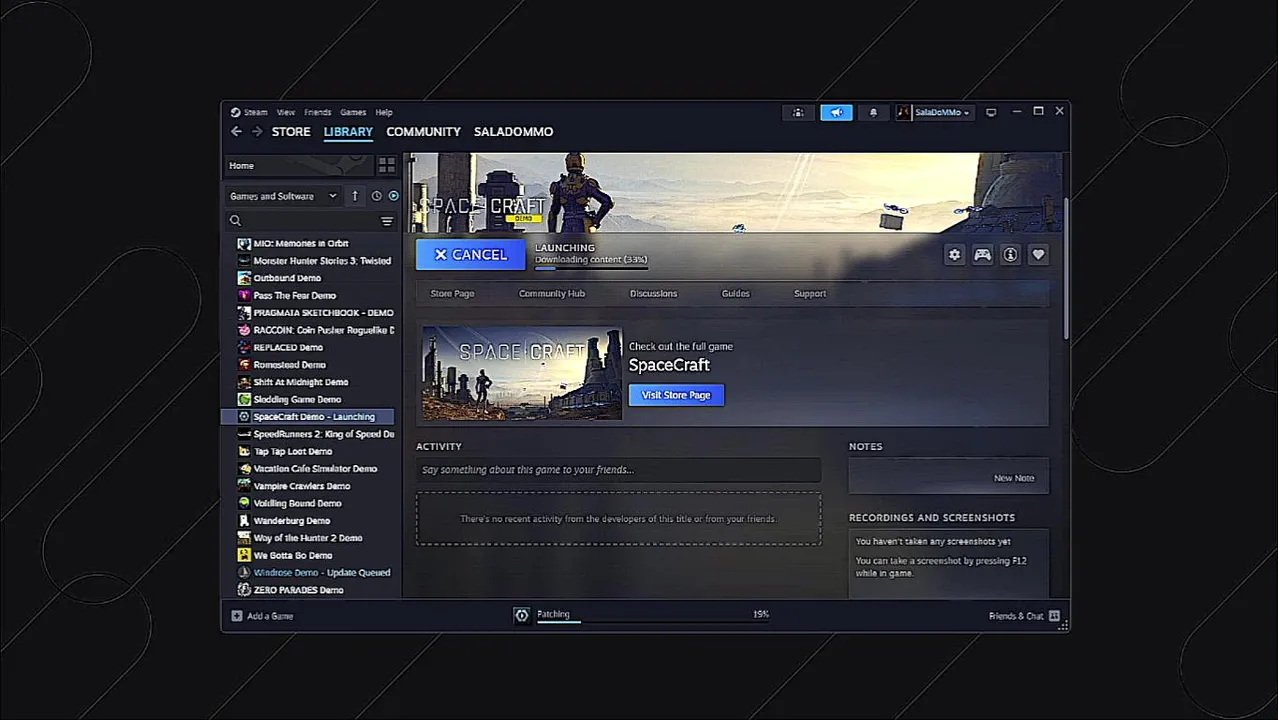
Task: Open game settings gear icon
Action: pyautogui.click(x=954, y=255)
